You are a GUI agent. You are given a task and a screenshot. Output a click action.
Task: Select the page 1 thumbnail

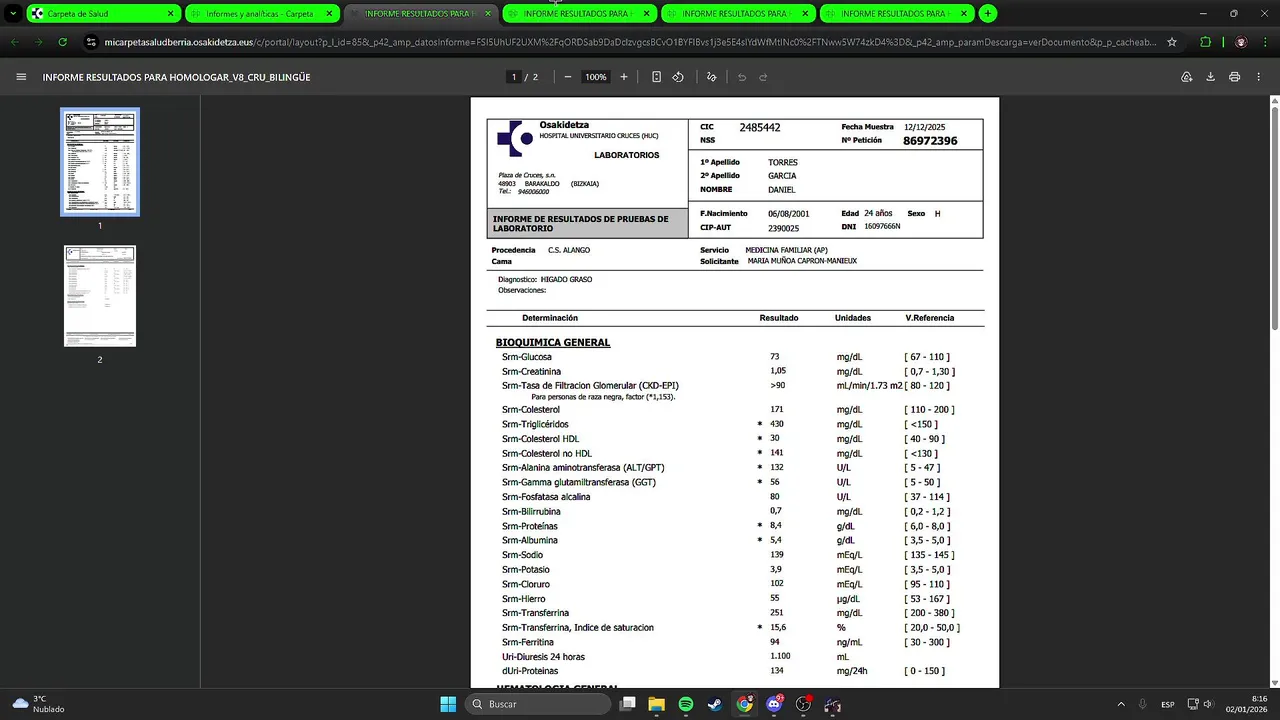point(100,162)
